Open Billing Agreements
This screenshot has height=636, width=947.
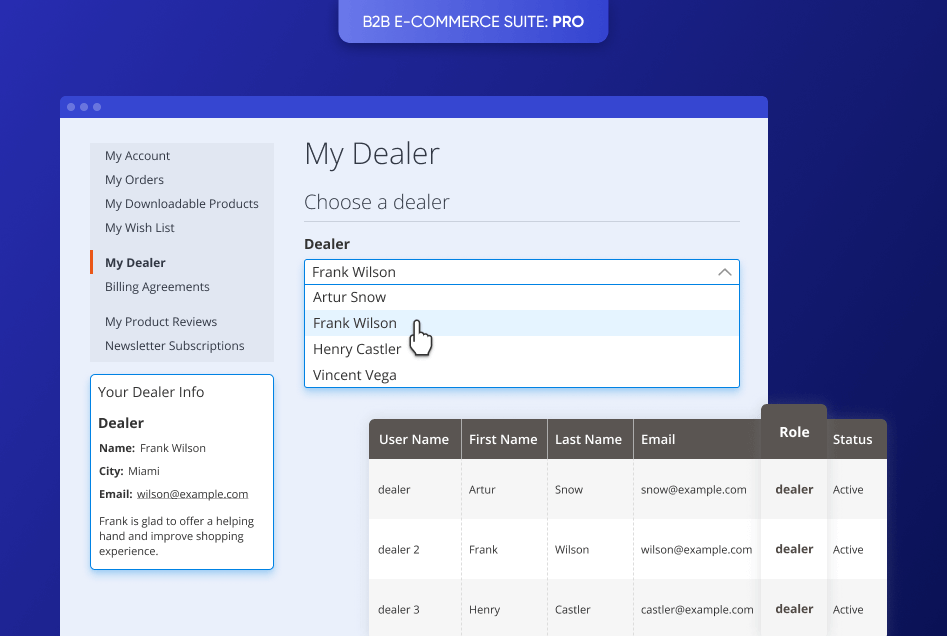pyautogui.click(x=157, y=286)
